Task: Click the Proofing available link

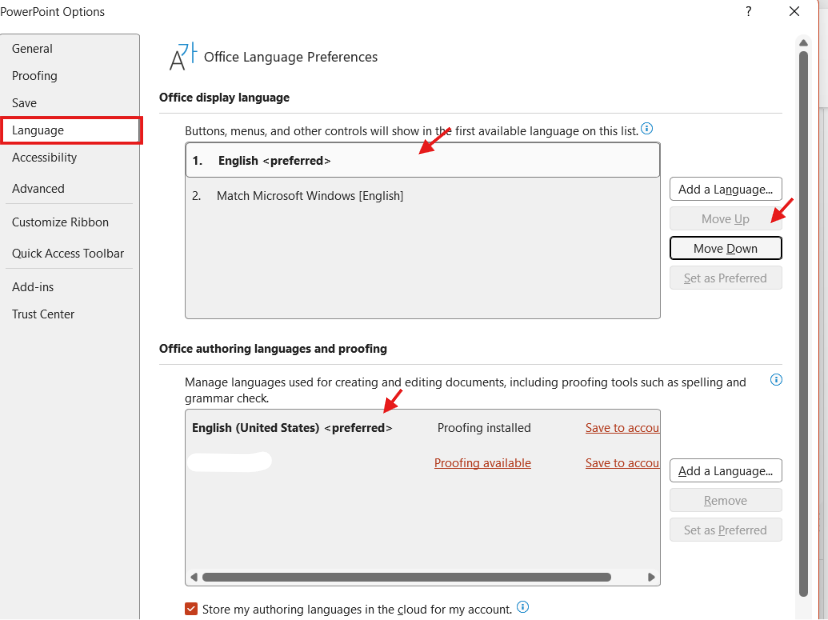Action: point(482,463)
